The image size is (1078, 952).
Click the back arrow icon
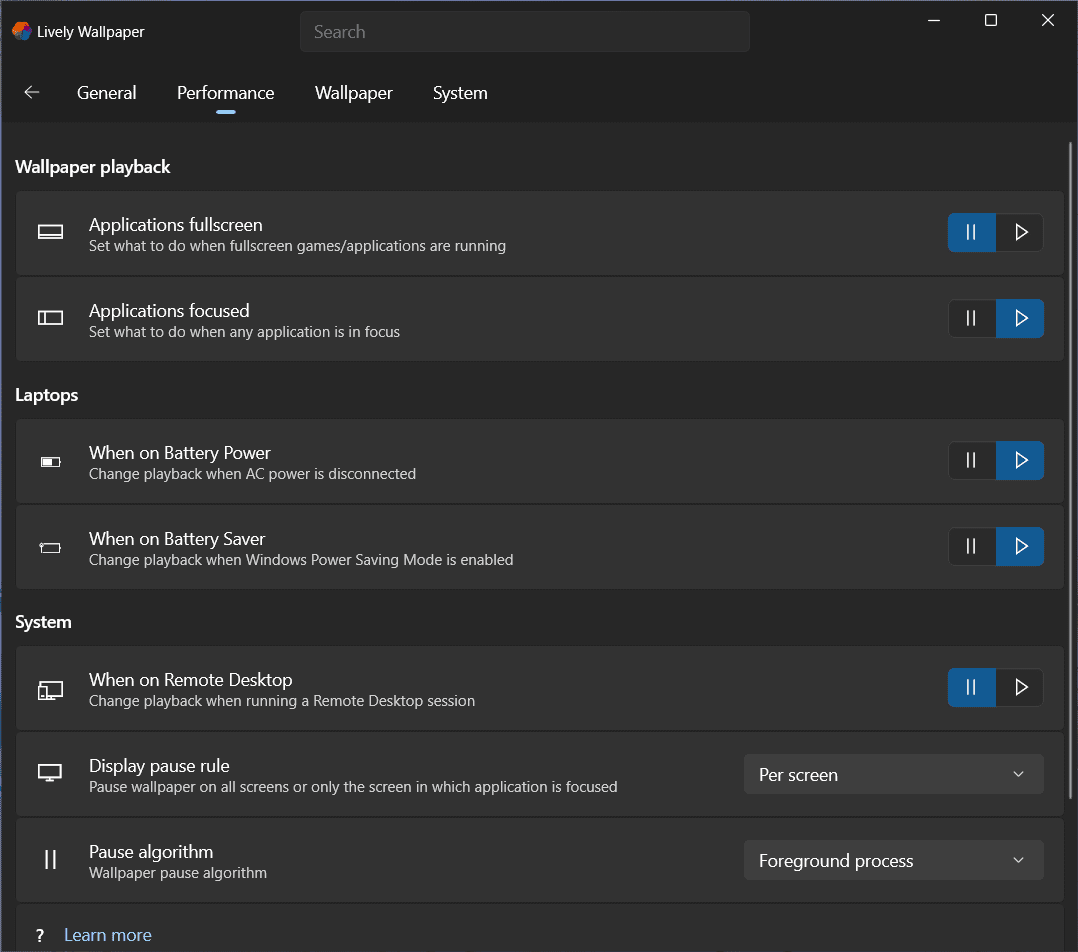click(x=32, y=93)
